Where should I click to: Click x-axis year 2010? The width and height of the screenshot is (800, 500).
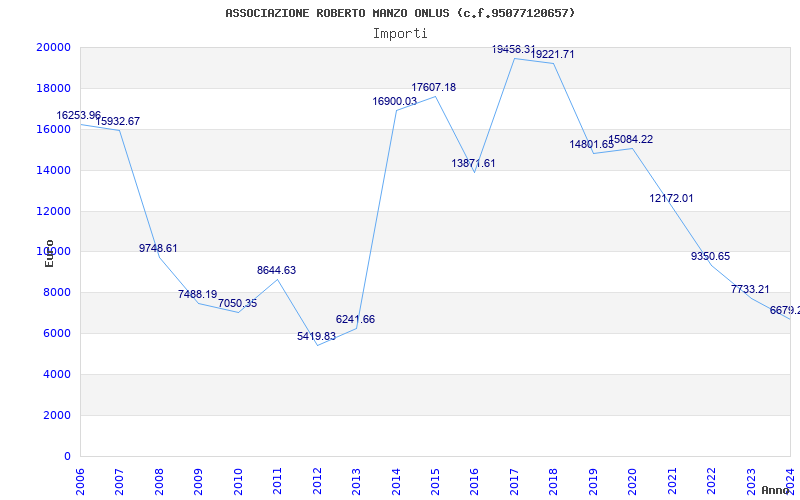pos(238,481)
